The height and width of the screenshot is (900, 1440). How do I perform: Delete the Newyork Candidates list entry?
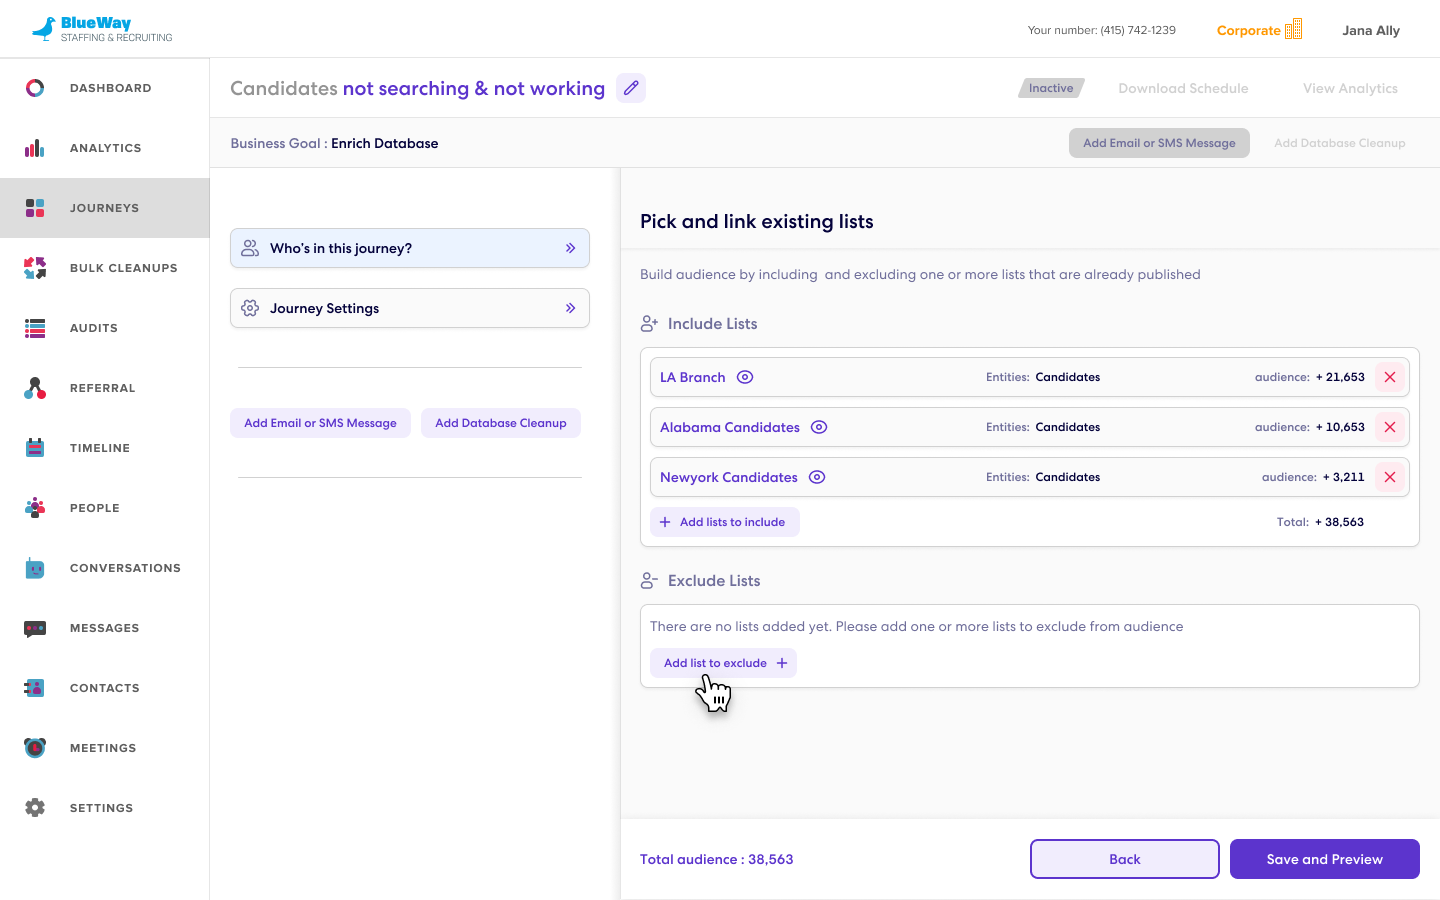pyautogui.click(x=1390, y=477)
